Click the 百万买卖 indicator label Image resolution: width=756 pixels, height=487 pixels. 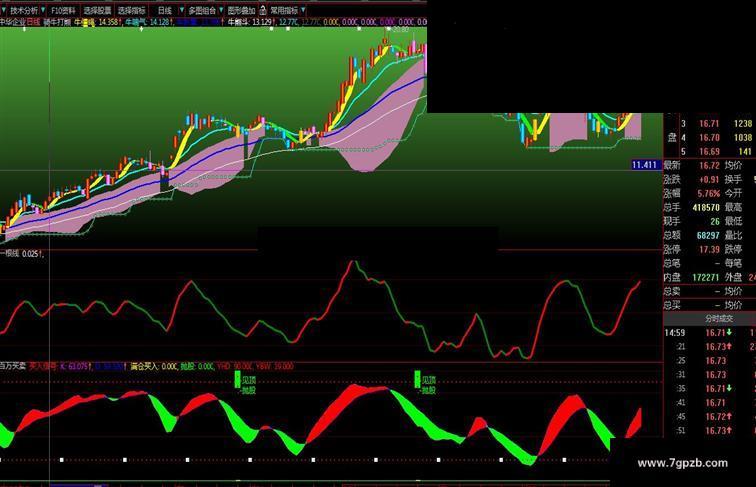click(13, 366)
